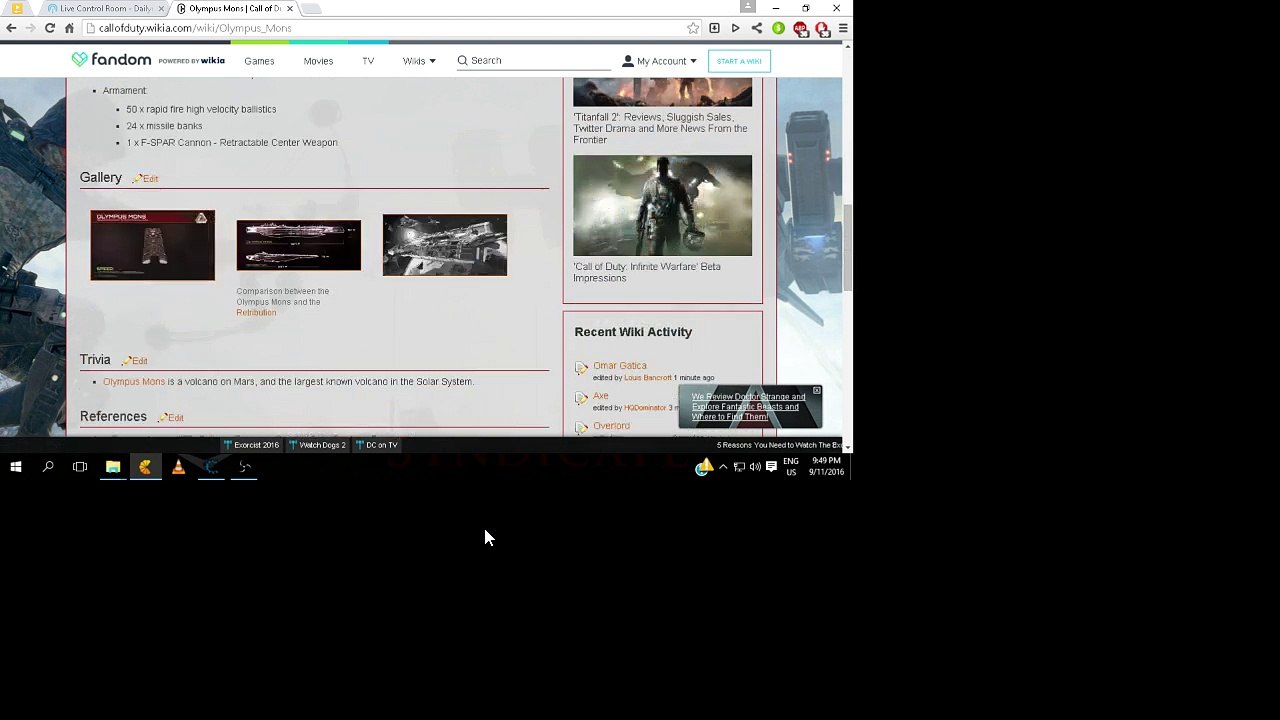Screen dimensions: 1280x720
Task: Open the Retribution link in gallery caption
Action: point(256,313)
